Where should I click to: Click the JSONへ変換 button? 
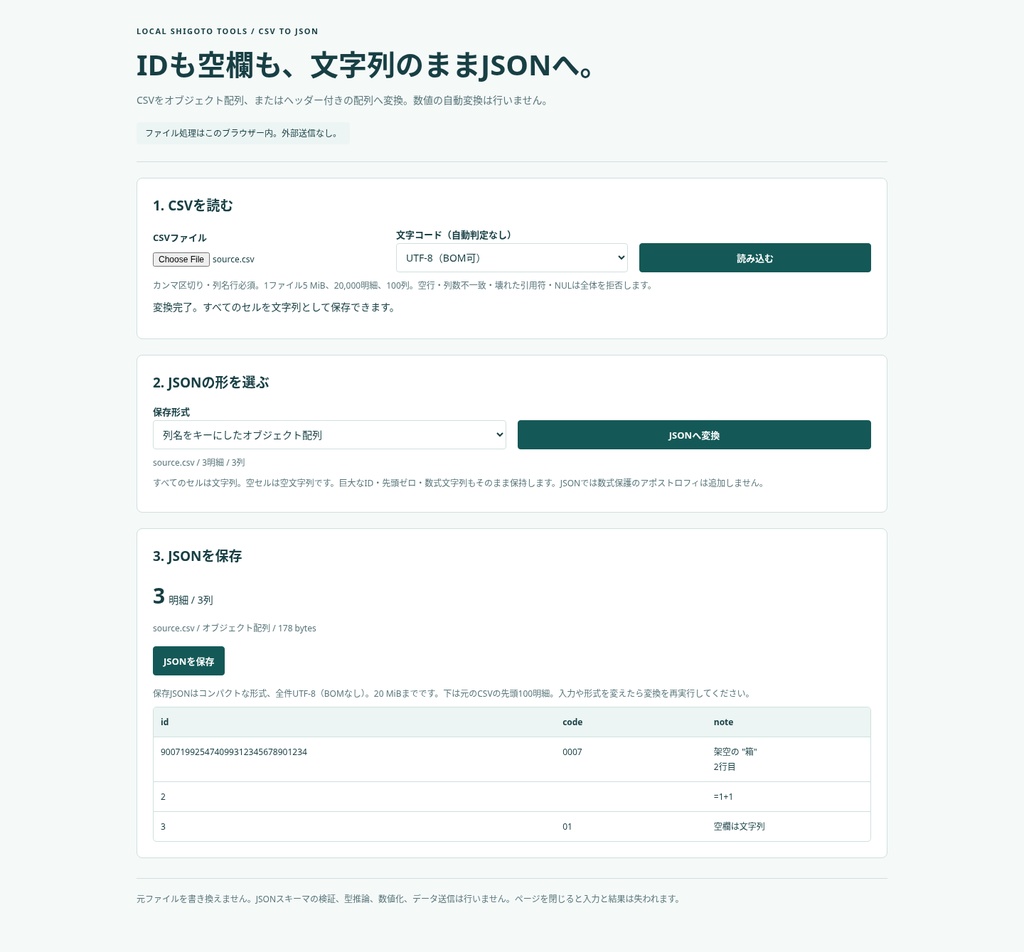click(x=694, y=435)
